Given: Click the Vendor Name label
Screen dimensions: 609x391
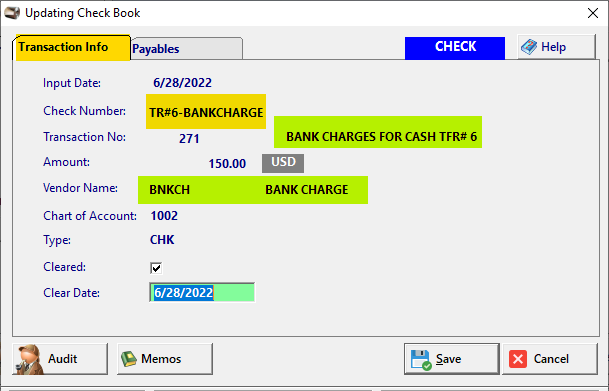Looking at the screenshot, I should [80, 188].
